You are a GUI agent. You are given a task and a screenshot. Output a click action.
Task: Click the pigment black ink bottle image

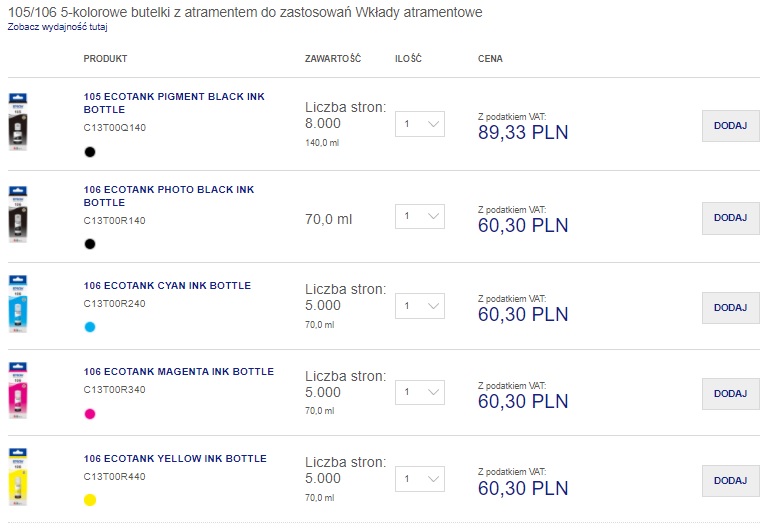[x=18, y=122]
